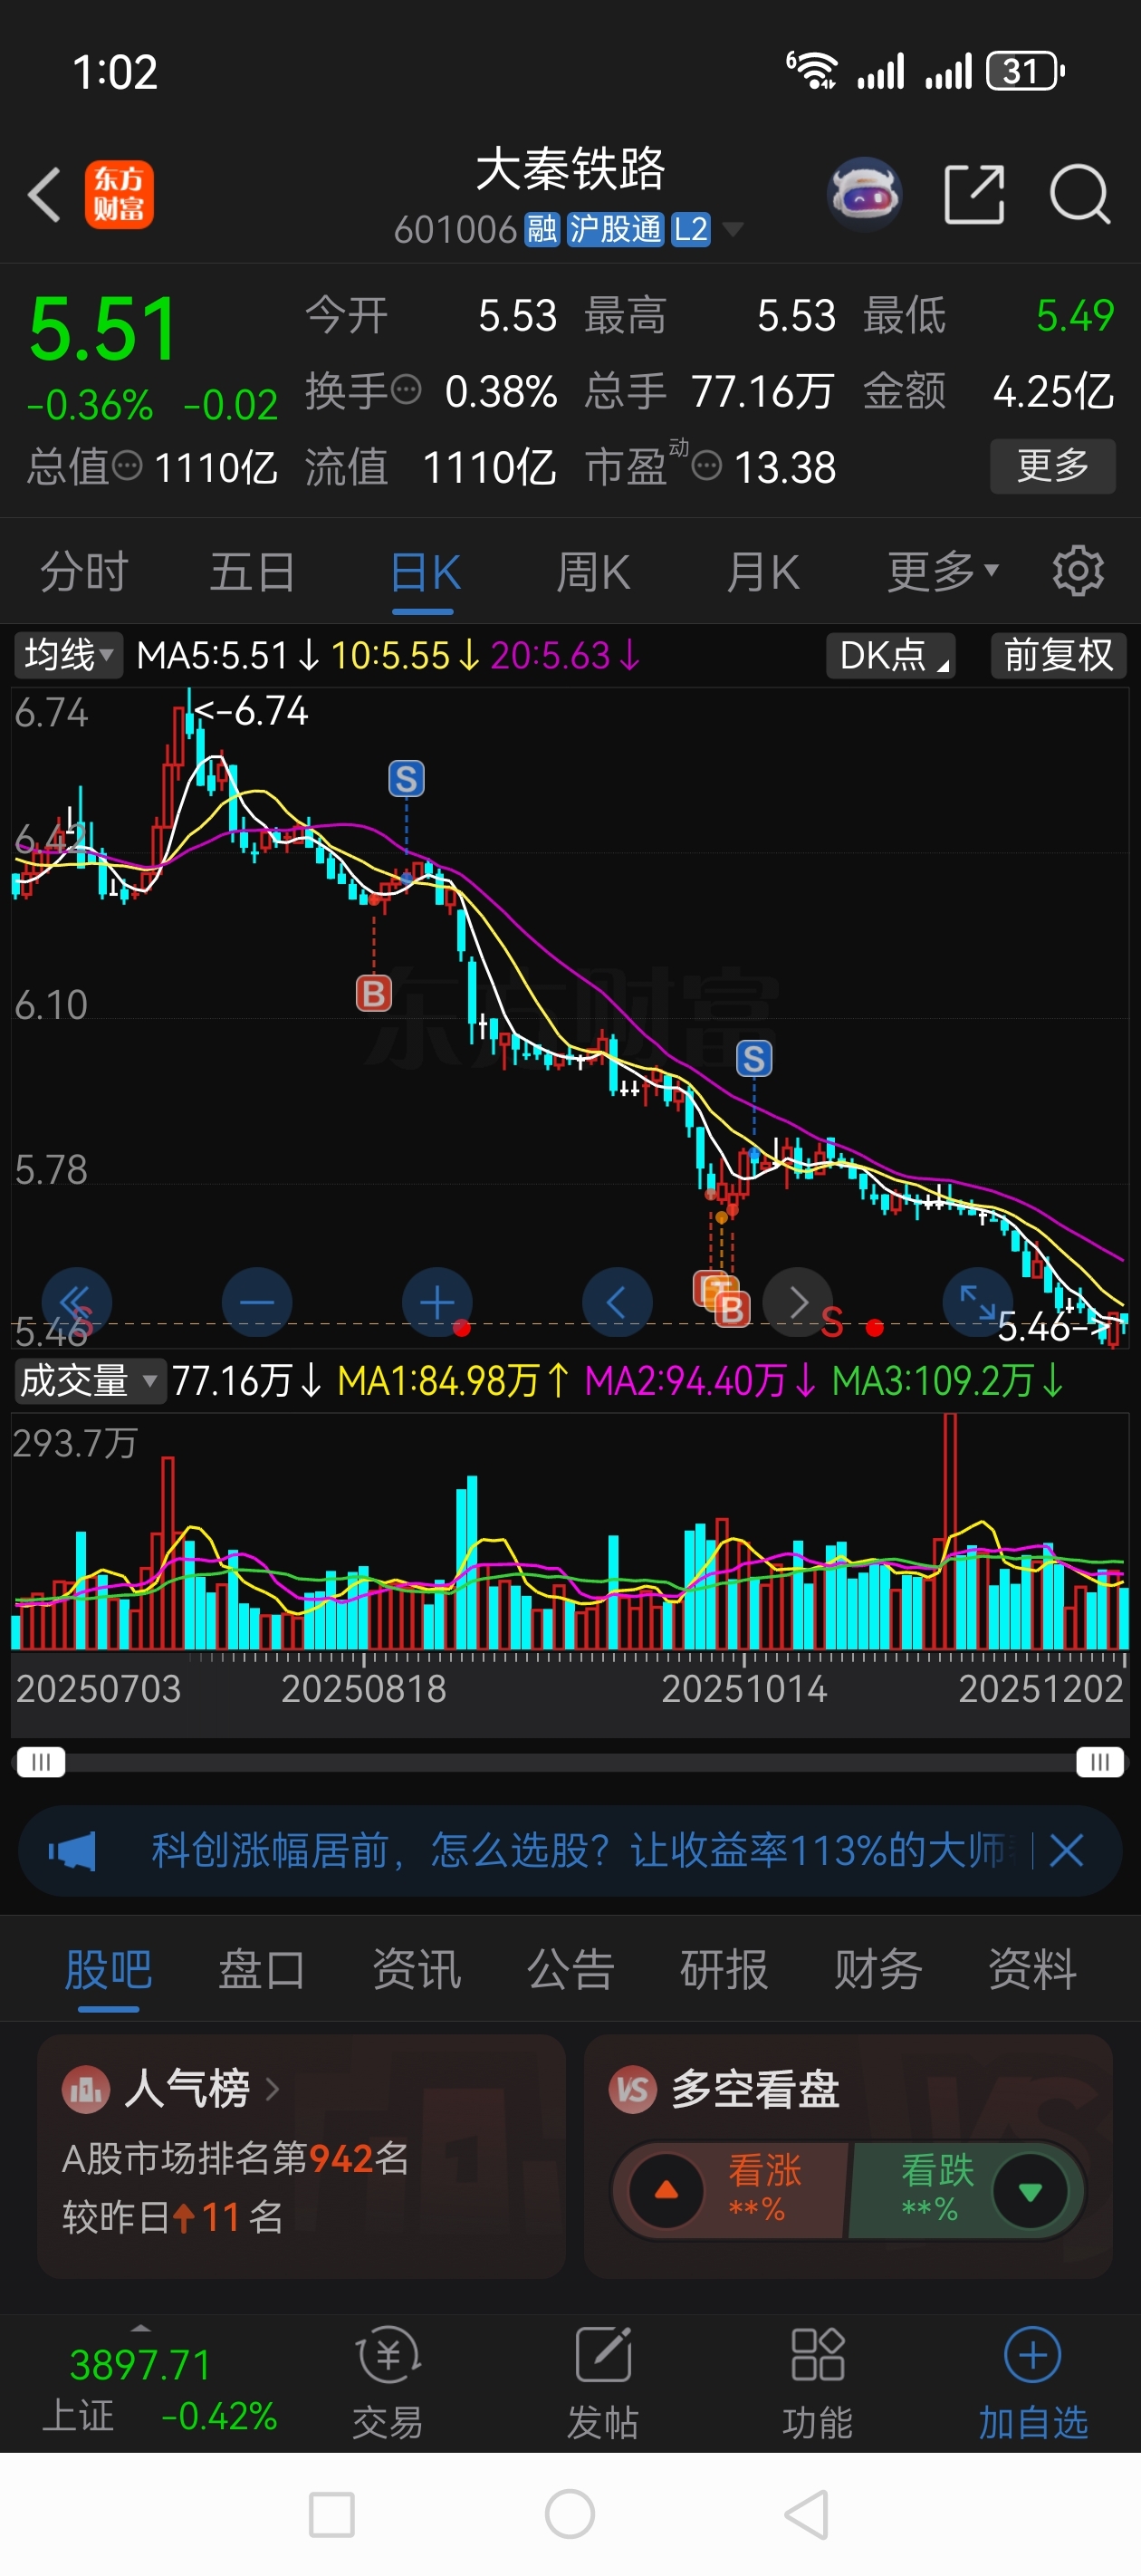Tap the 沪股通 badge
The width and height of the screenshot is (1141, 2576).
(615, 230)
